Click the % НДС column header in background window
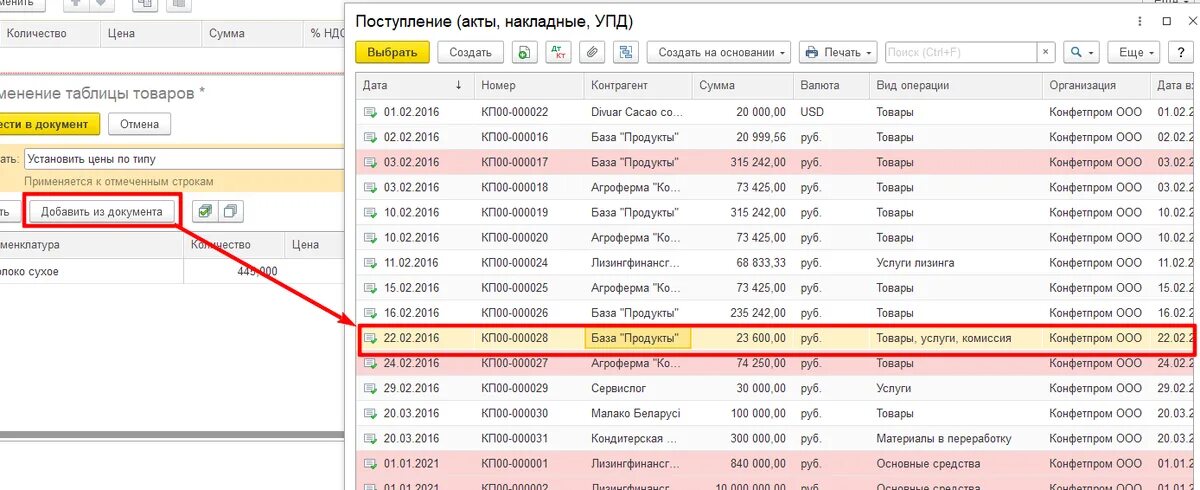 click(326, 34)
